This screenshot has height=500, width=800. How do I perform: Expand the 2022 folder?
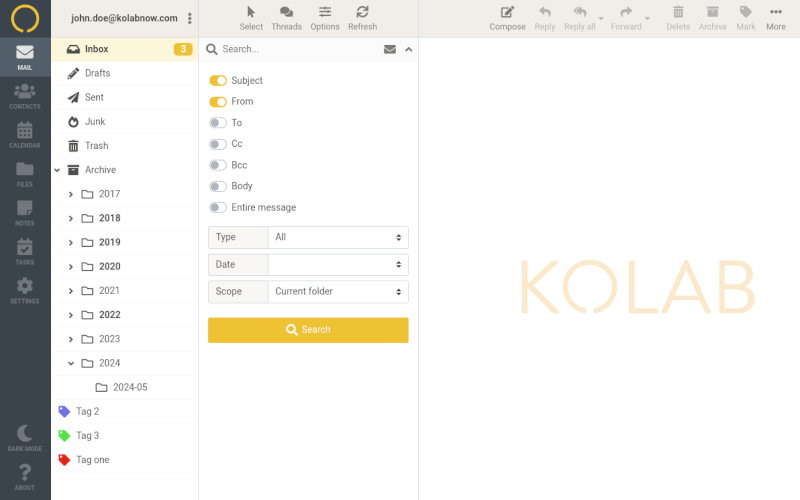point(71,315)
